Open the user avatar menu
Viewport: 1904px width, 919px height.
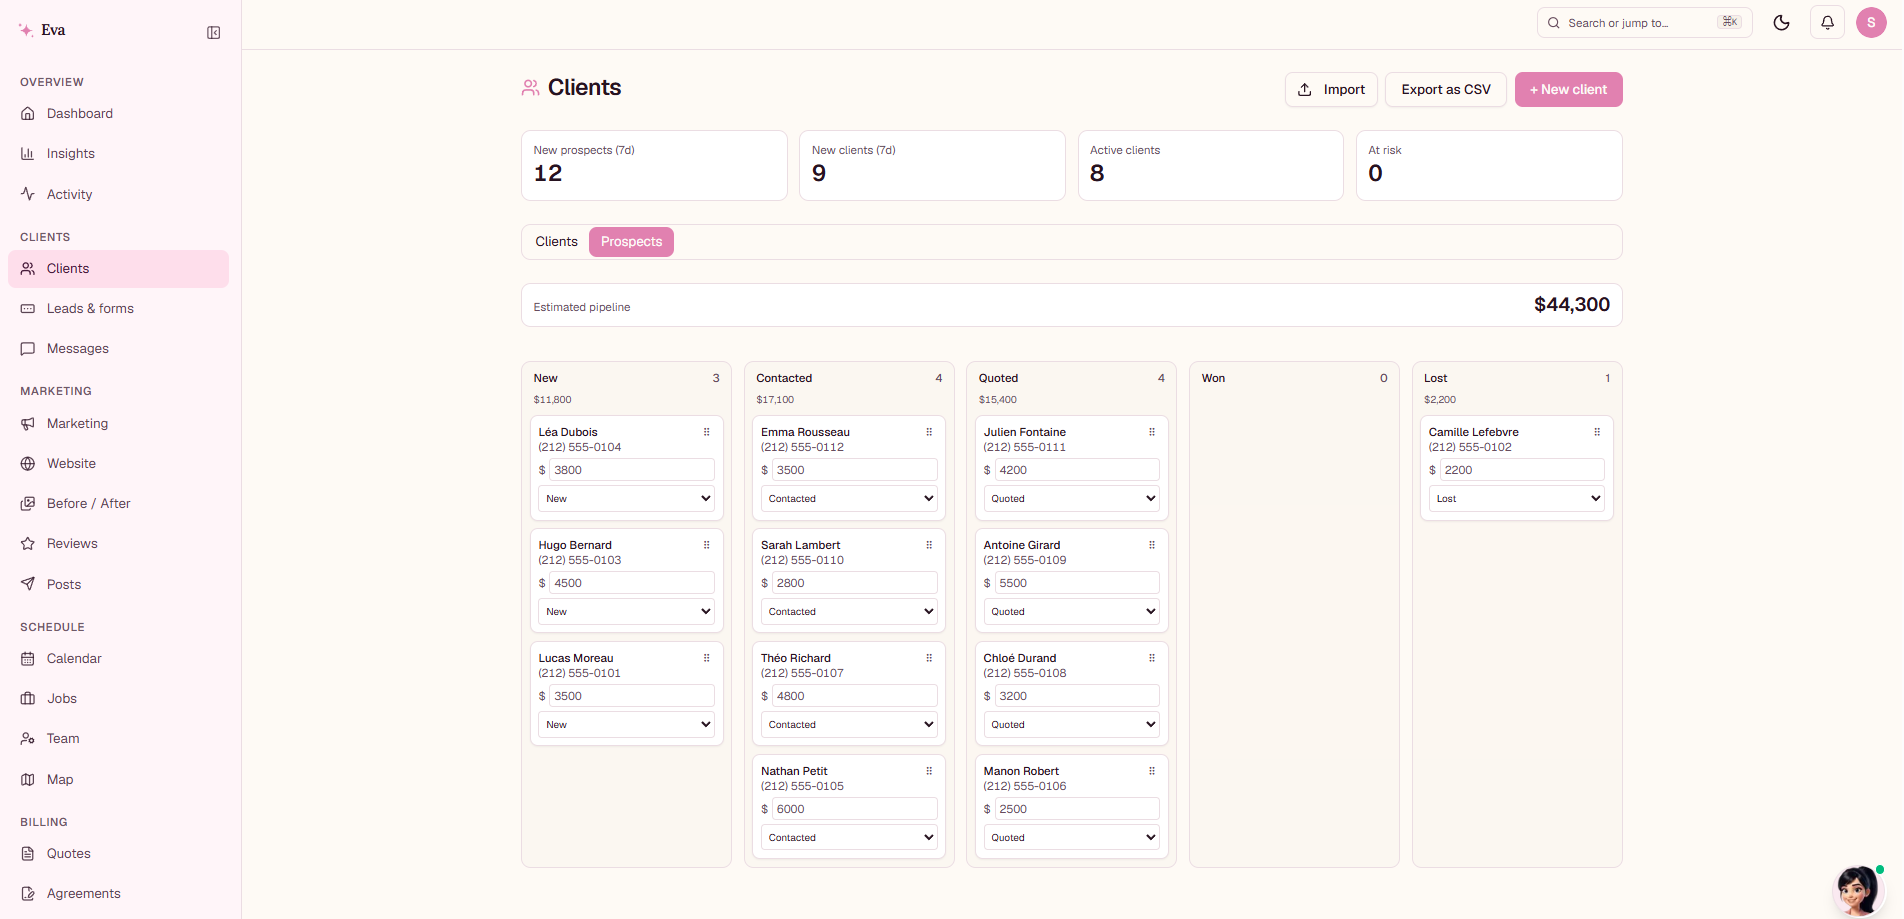coord(1871,23)
